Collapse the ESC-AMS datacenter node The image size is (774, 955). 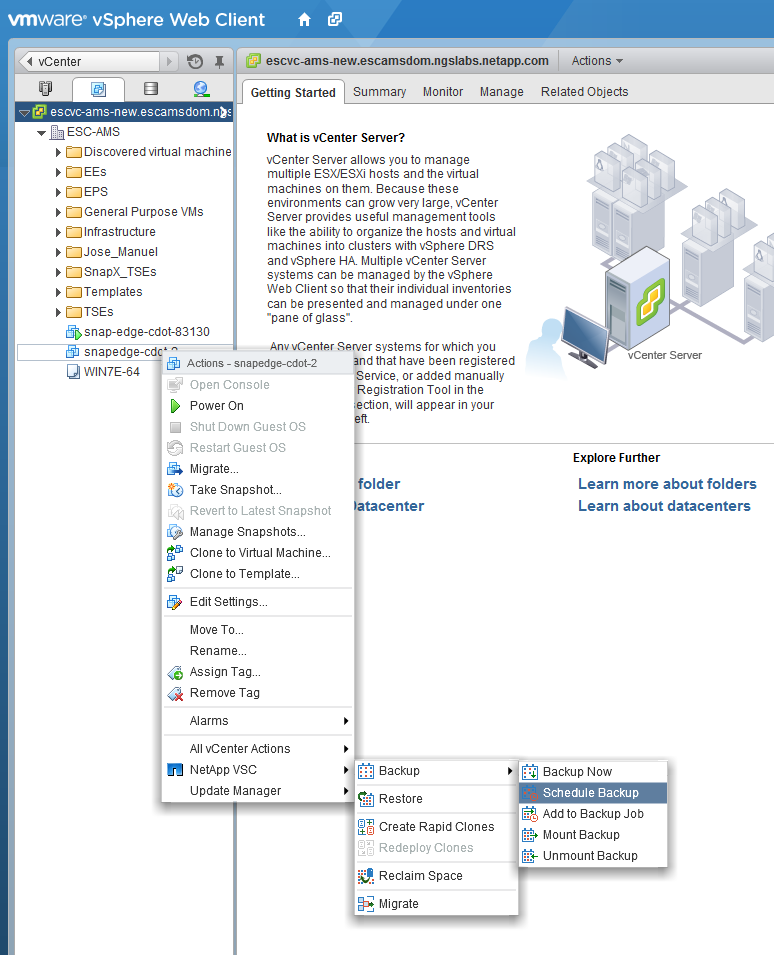coord(41,132)
